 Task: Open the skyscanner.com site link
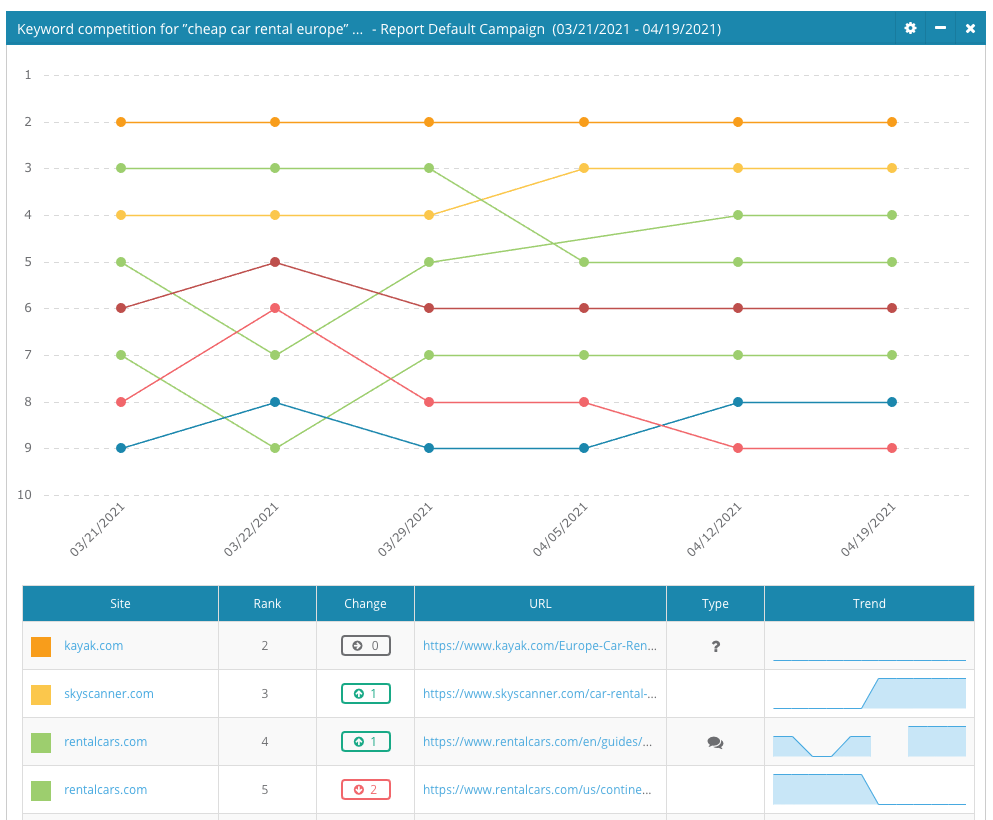point(109,693)
